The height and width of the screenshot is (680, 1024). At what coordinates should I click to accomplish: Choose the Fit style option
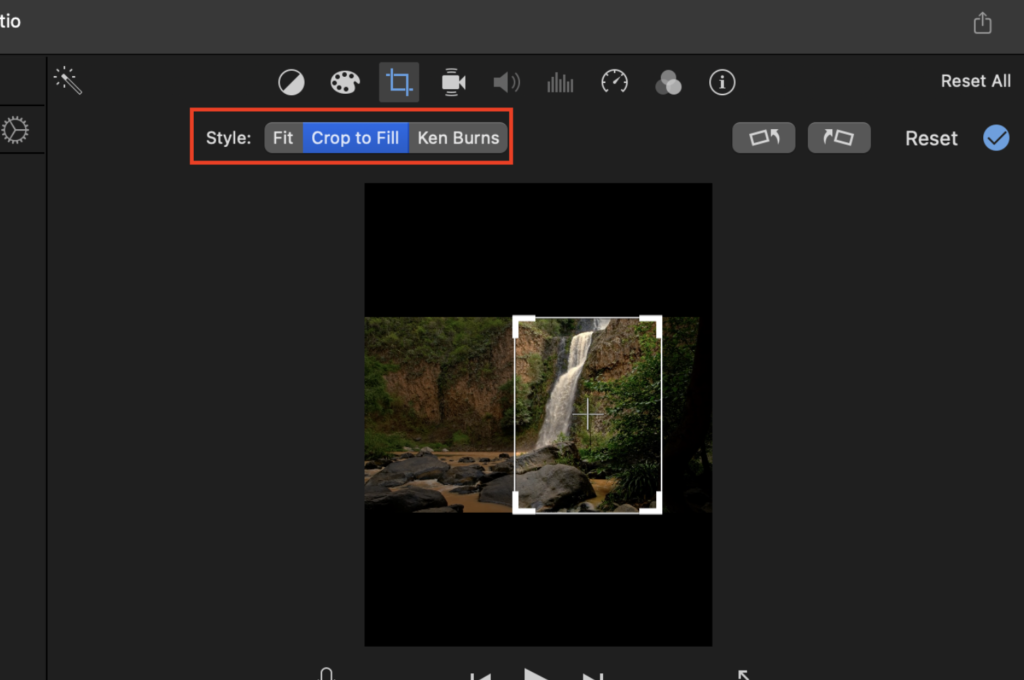tap(284, 138)
